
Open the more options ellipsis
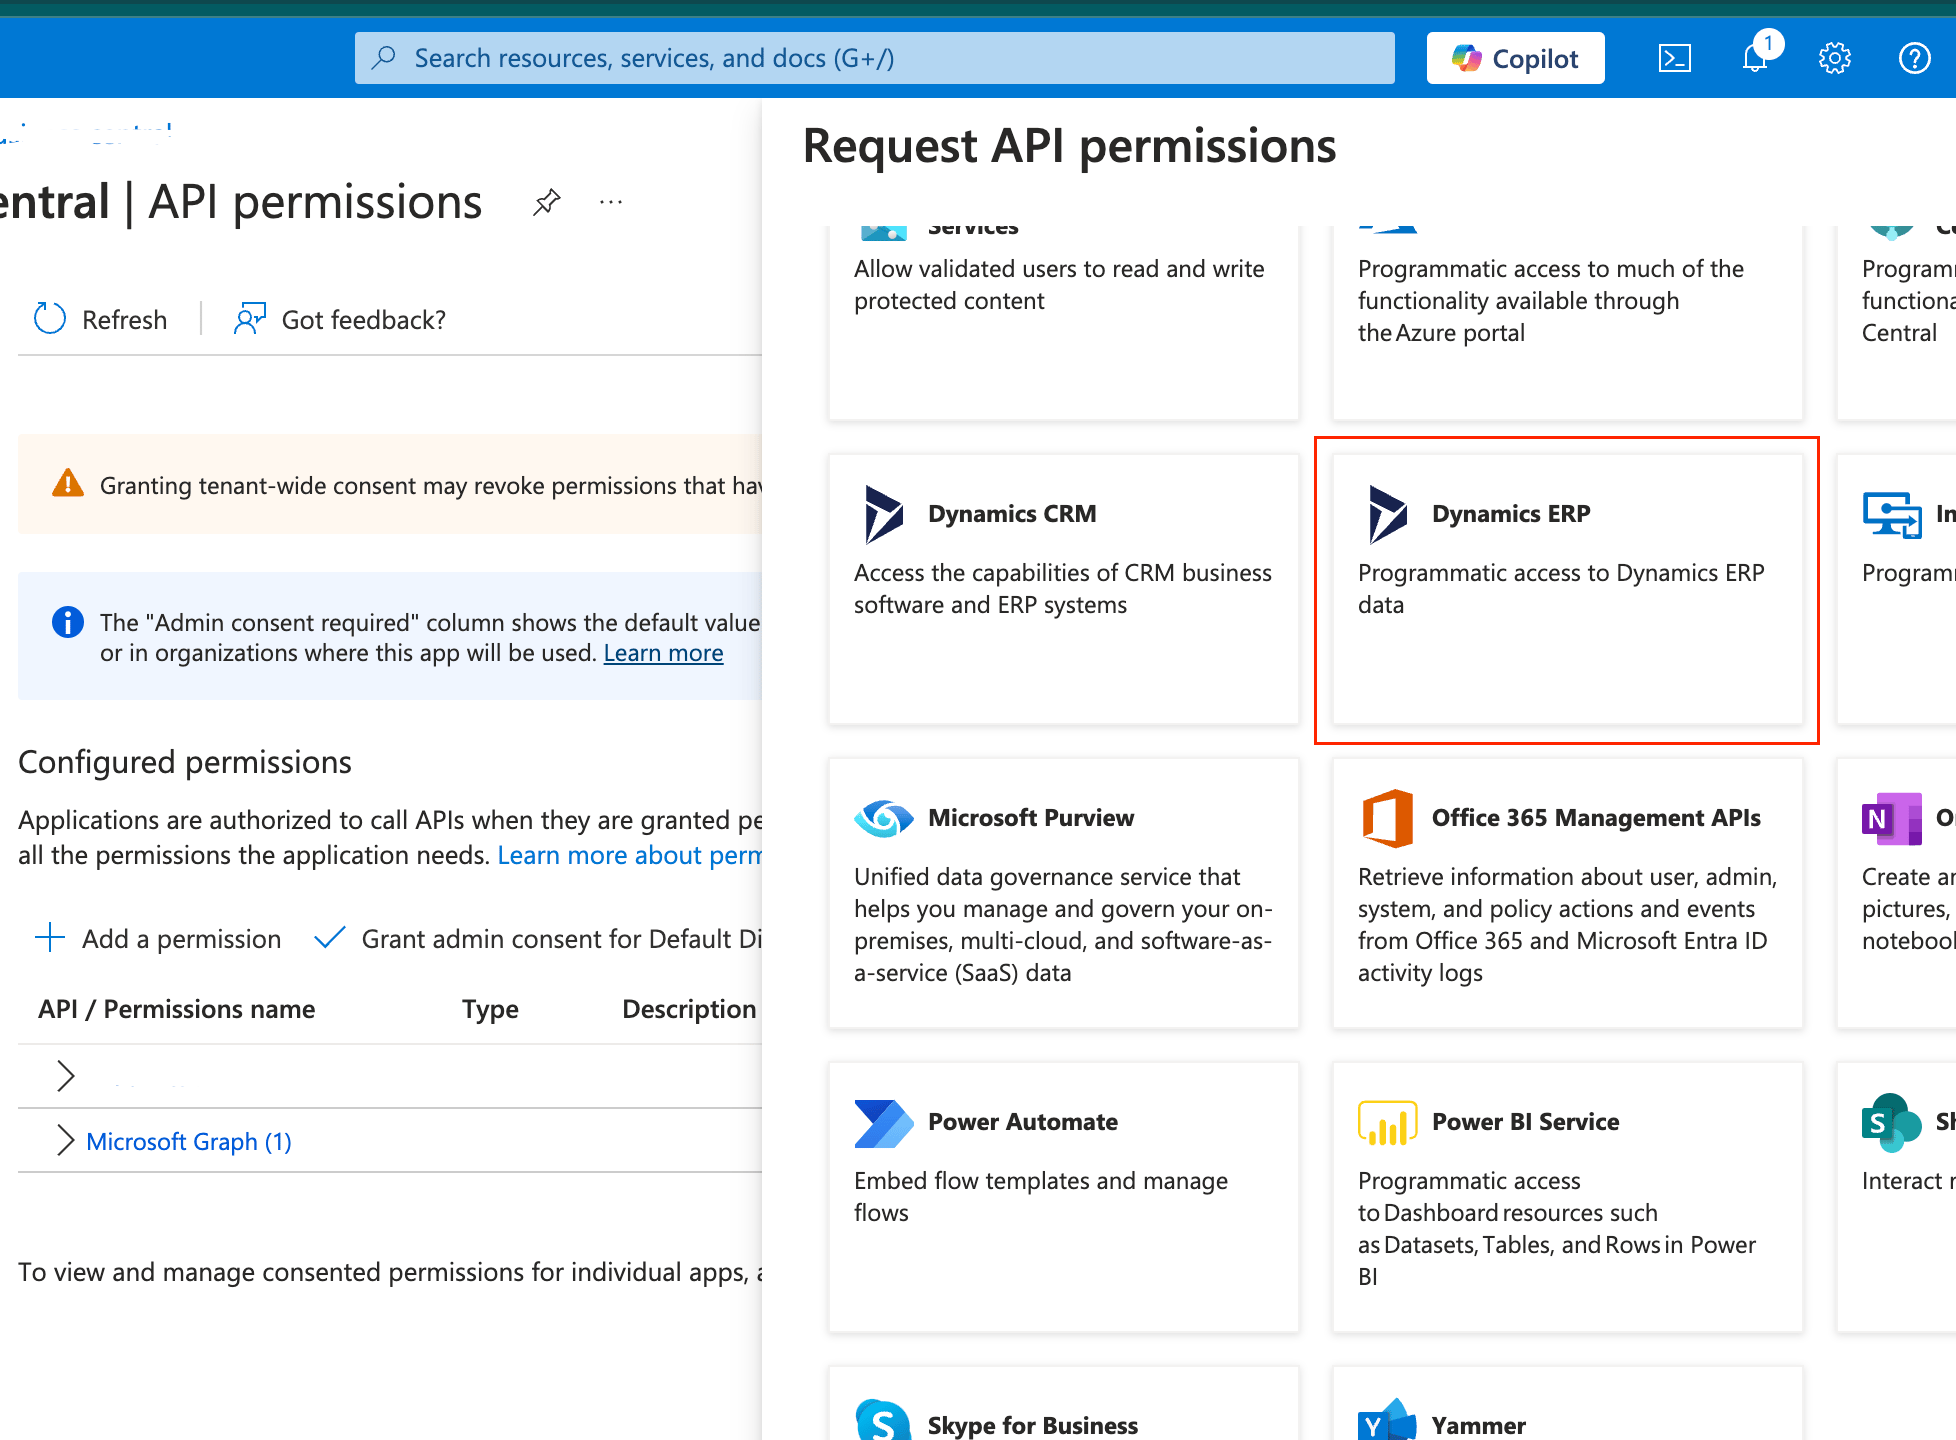tap(611, 202)
